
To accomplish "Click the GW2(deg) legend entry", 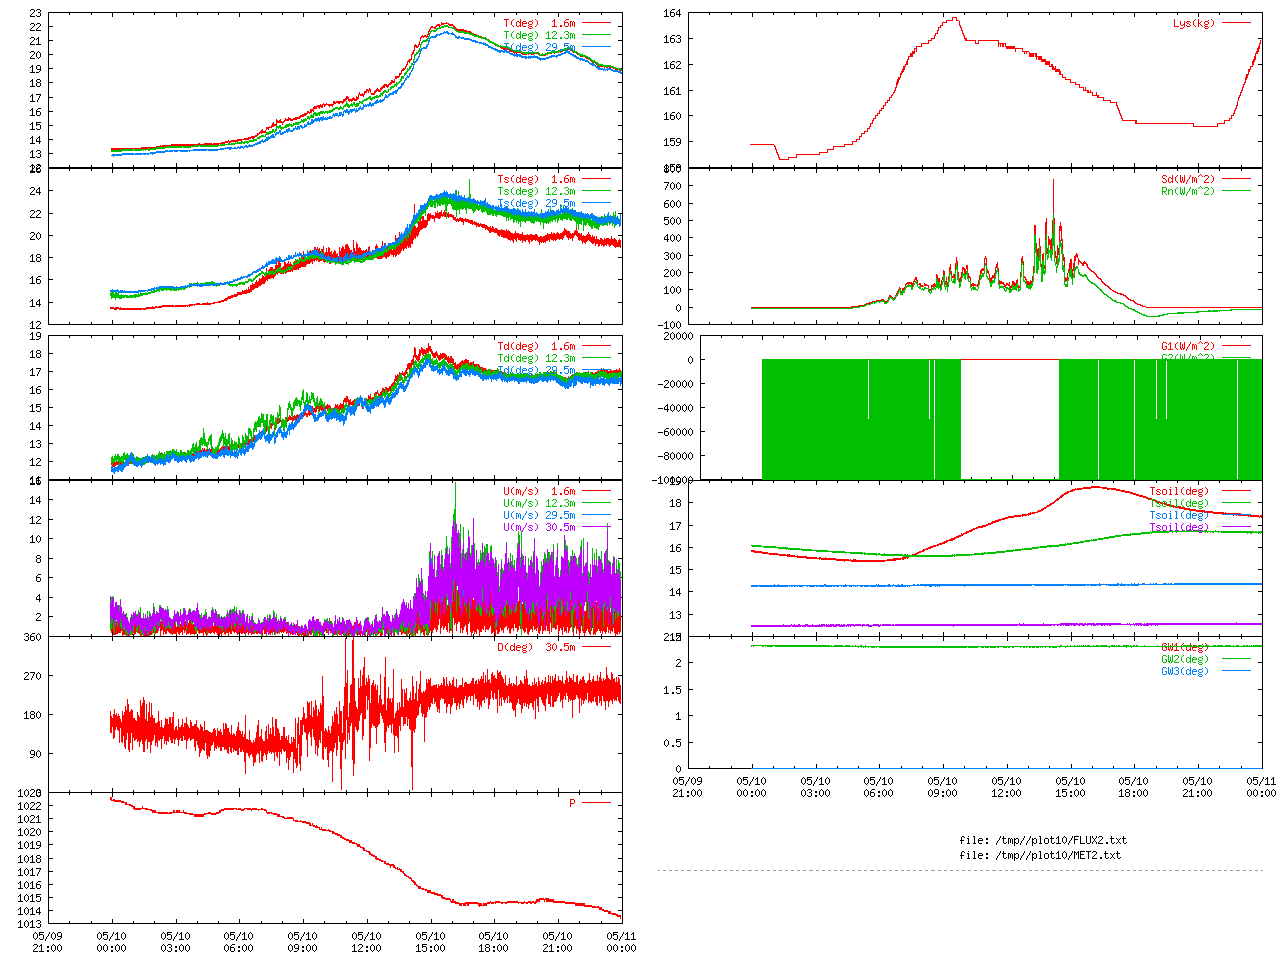I will (x=1184, y=659).
